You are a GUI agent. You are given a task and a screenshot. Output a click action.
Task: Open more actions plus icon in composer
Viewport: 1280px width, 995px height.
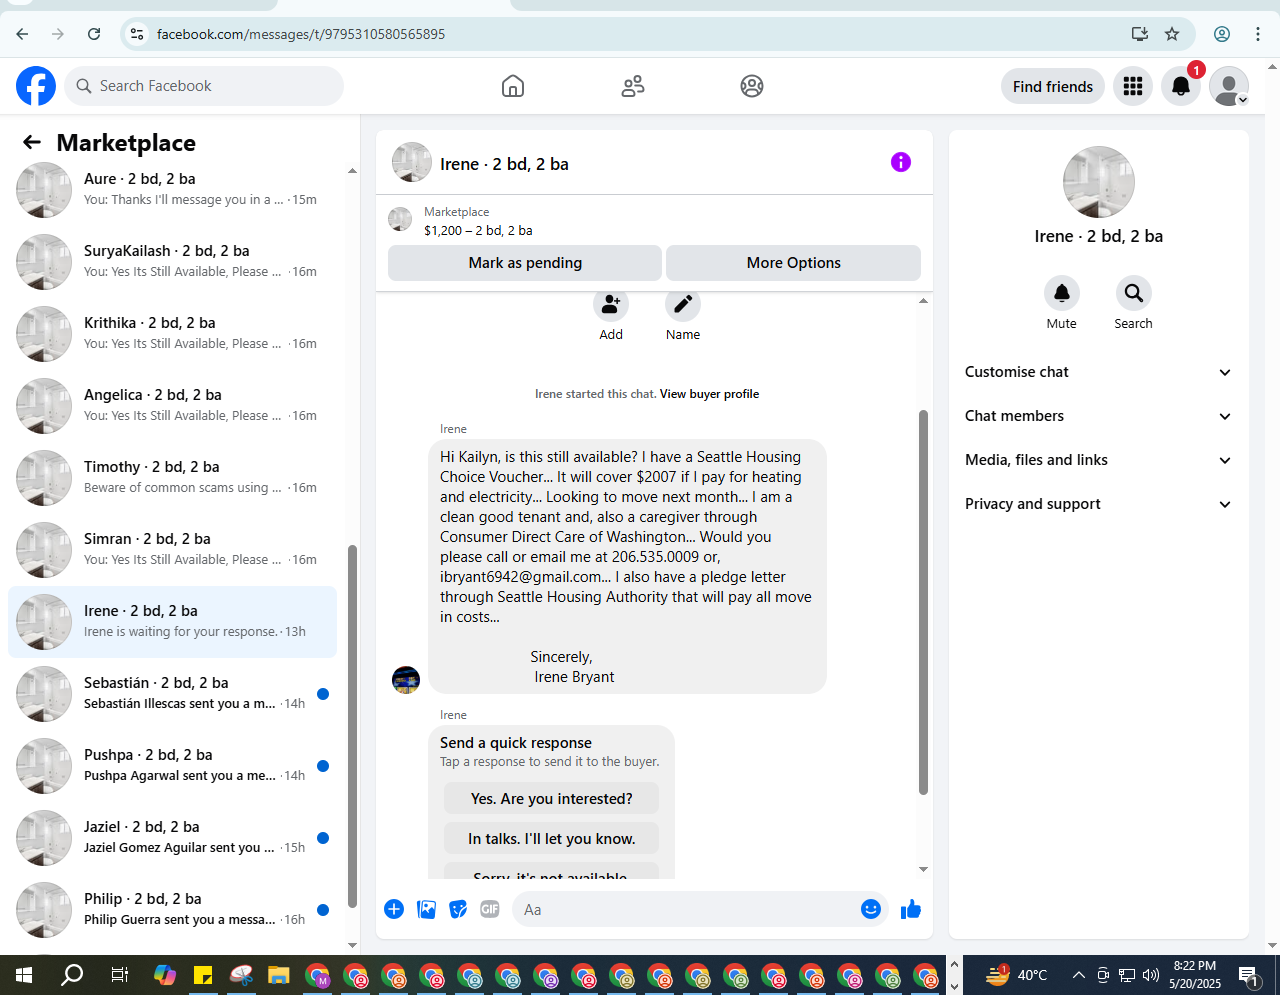394,909
